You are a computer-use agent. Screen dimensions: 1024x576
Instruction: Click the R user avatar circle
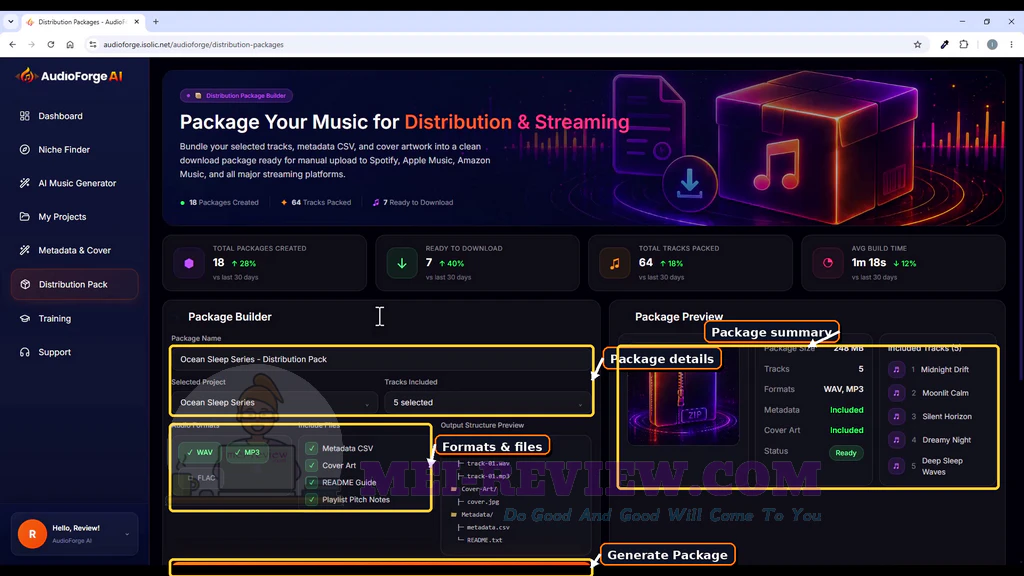(32, 534)
